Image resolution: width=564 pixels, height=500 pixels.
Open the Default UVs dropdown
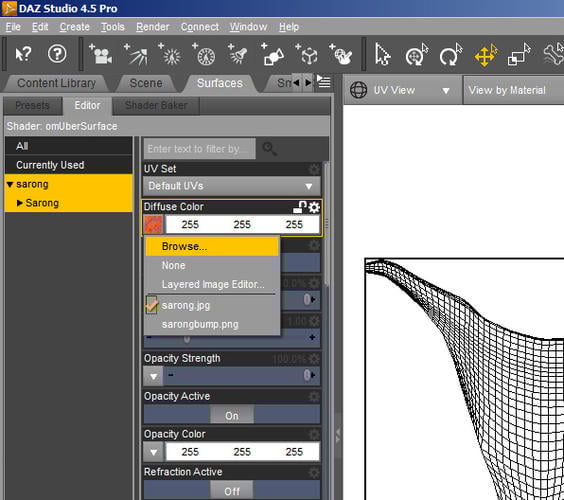click(x=232, y=186)
